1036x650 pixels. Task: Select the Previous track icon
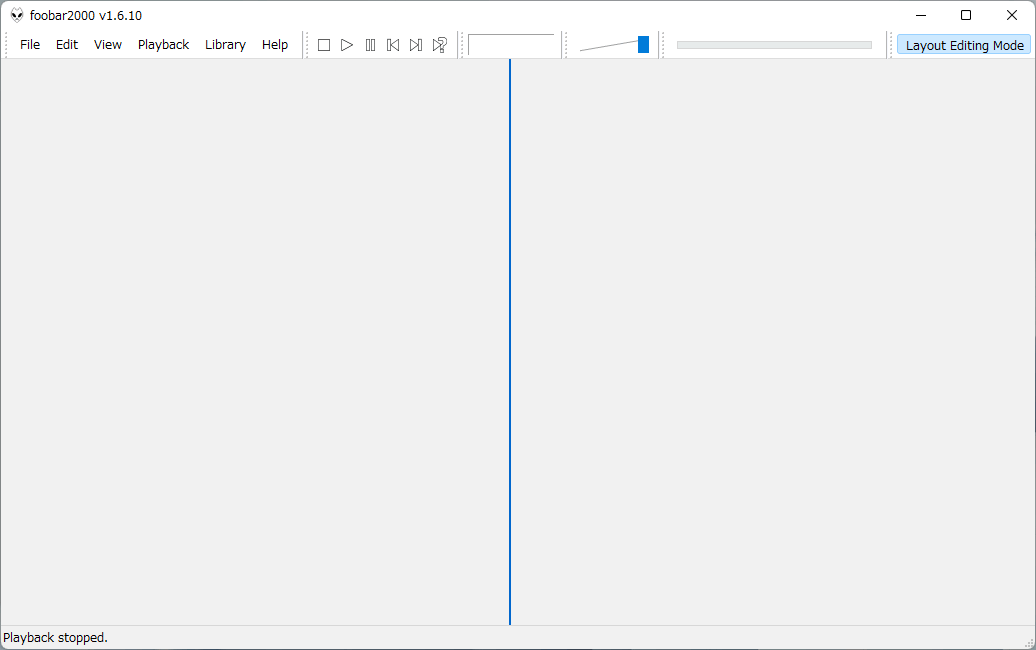point(393,44)
